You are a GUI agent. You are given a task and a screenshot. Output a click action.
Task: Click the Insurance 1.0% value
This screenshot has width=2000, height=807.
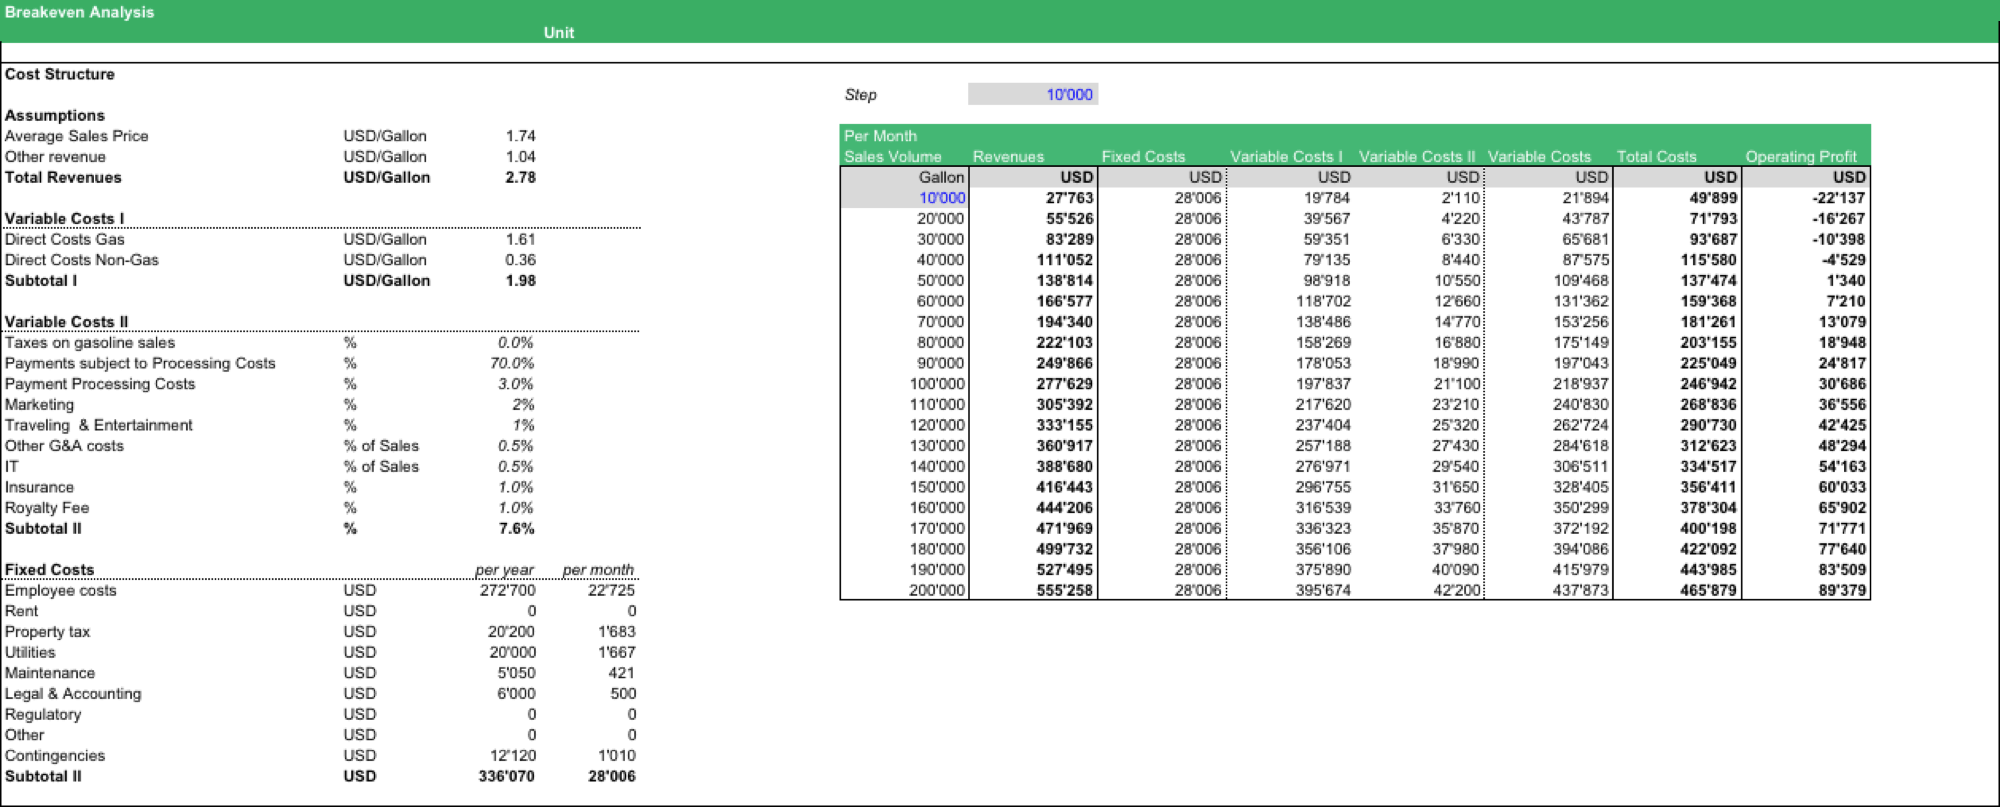pos(516,488)
